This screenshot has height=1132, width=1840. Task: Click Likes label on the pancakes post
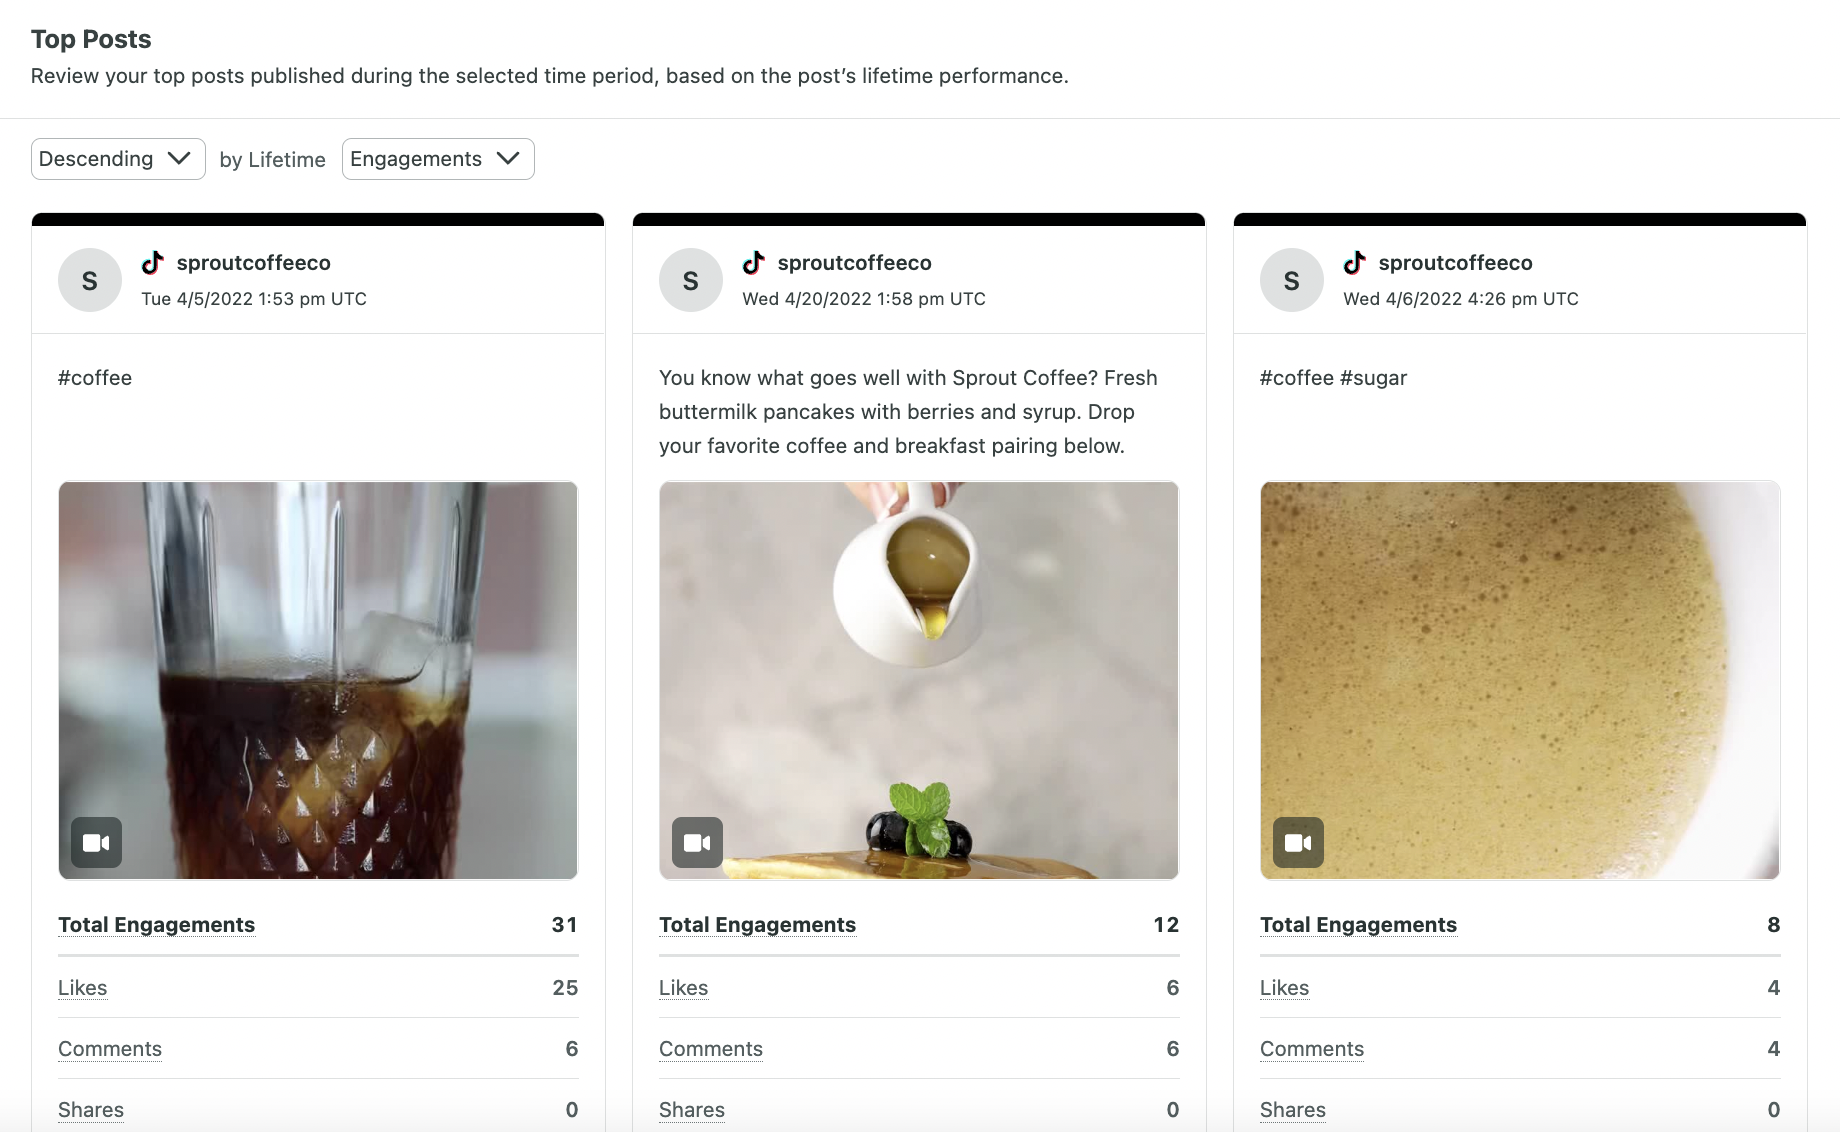point(684,988)
